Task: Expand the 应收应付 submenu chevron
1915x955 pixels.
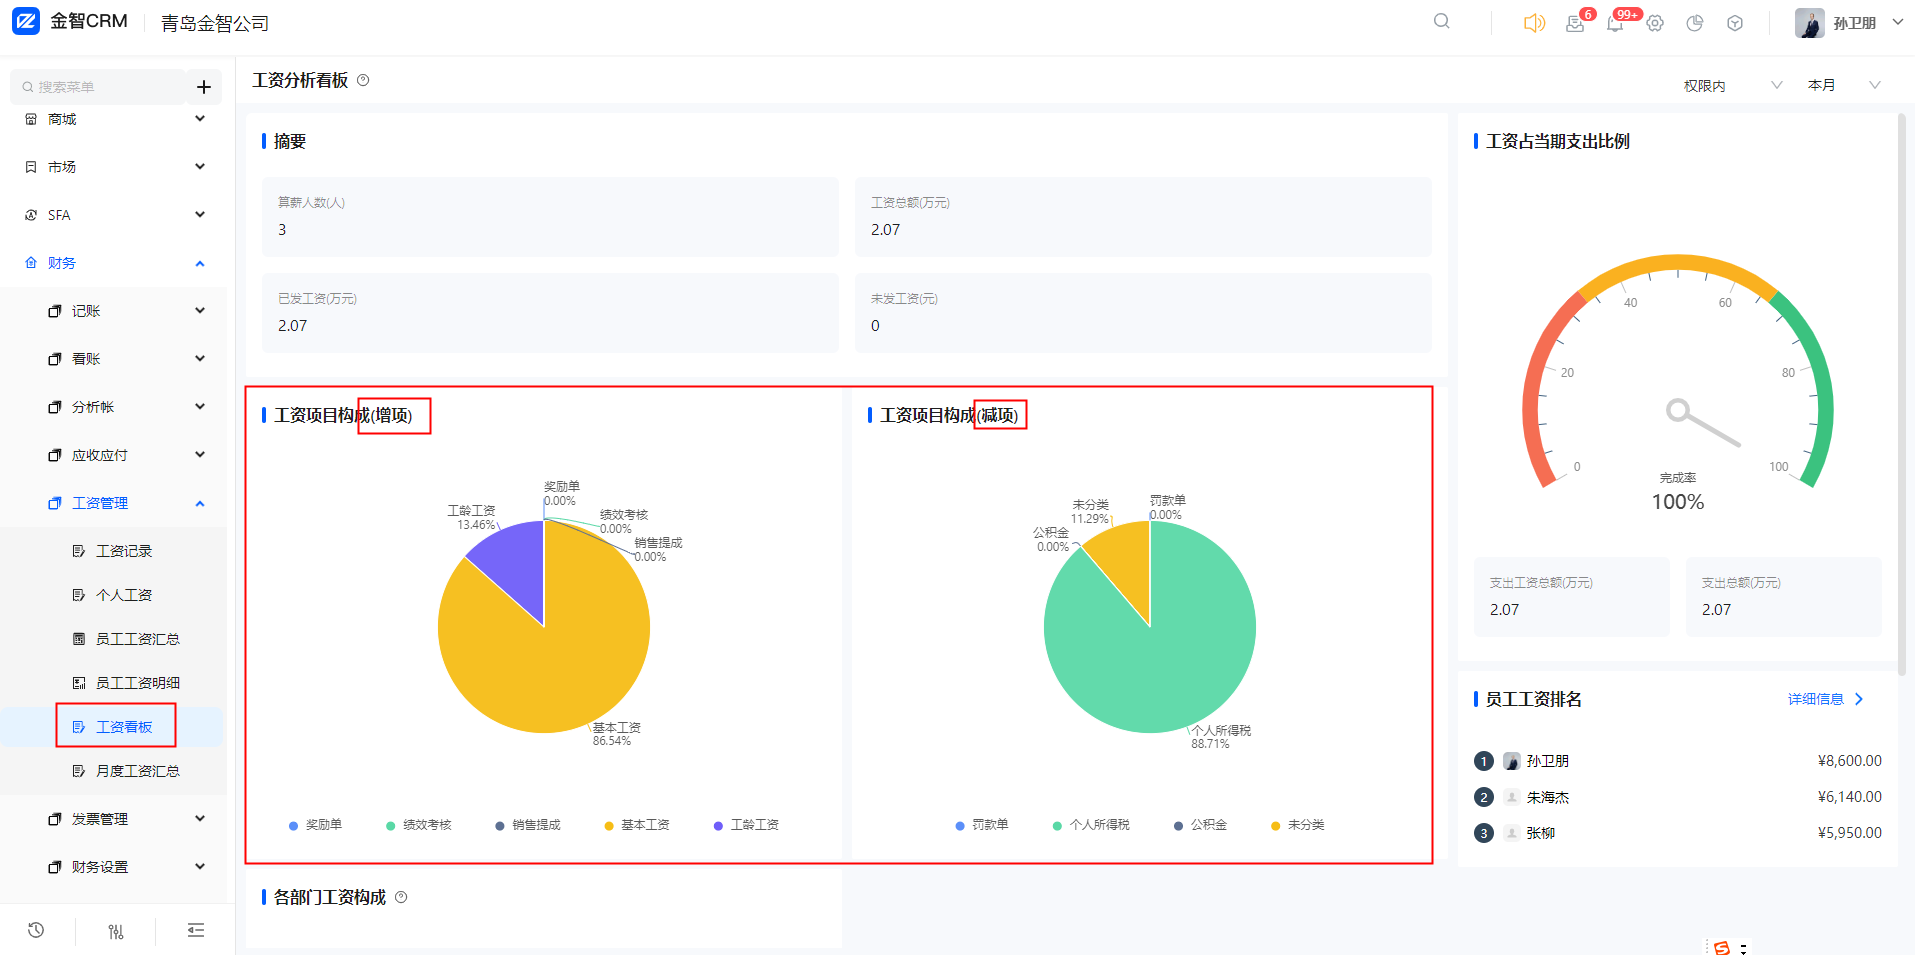Action: point(200,455)
